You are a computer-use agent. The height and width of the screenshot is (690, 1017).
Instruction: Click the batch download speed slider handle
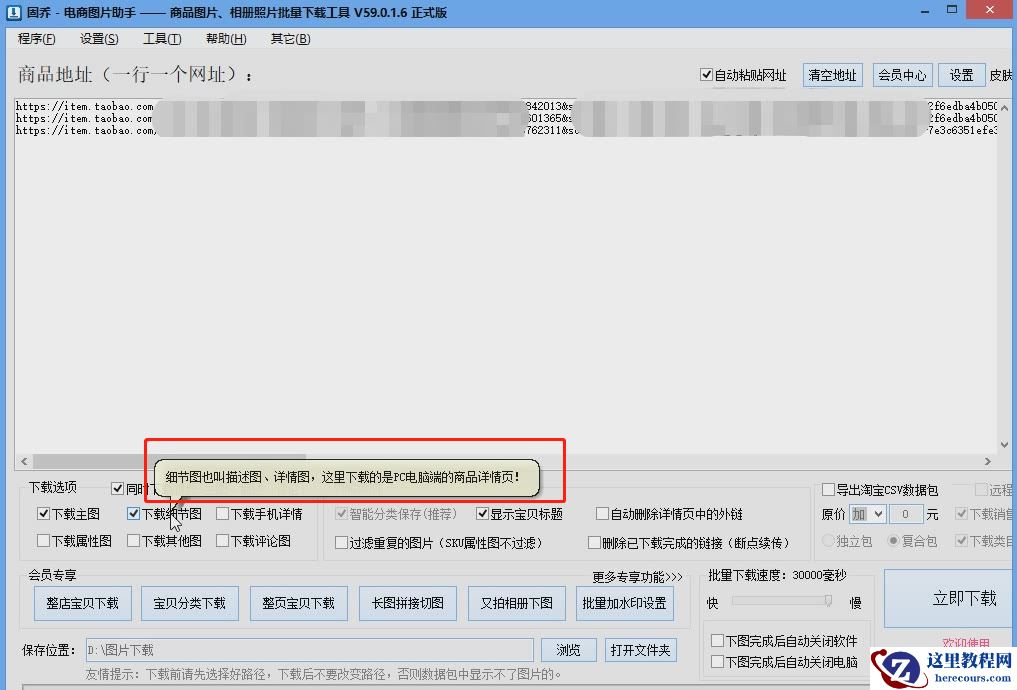tap(828, 601)
